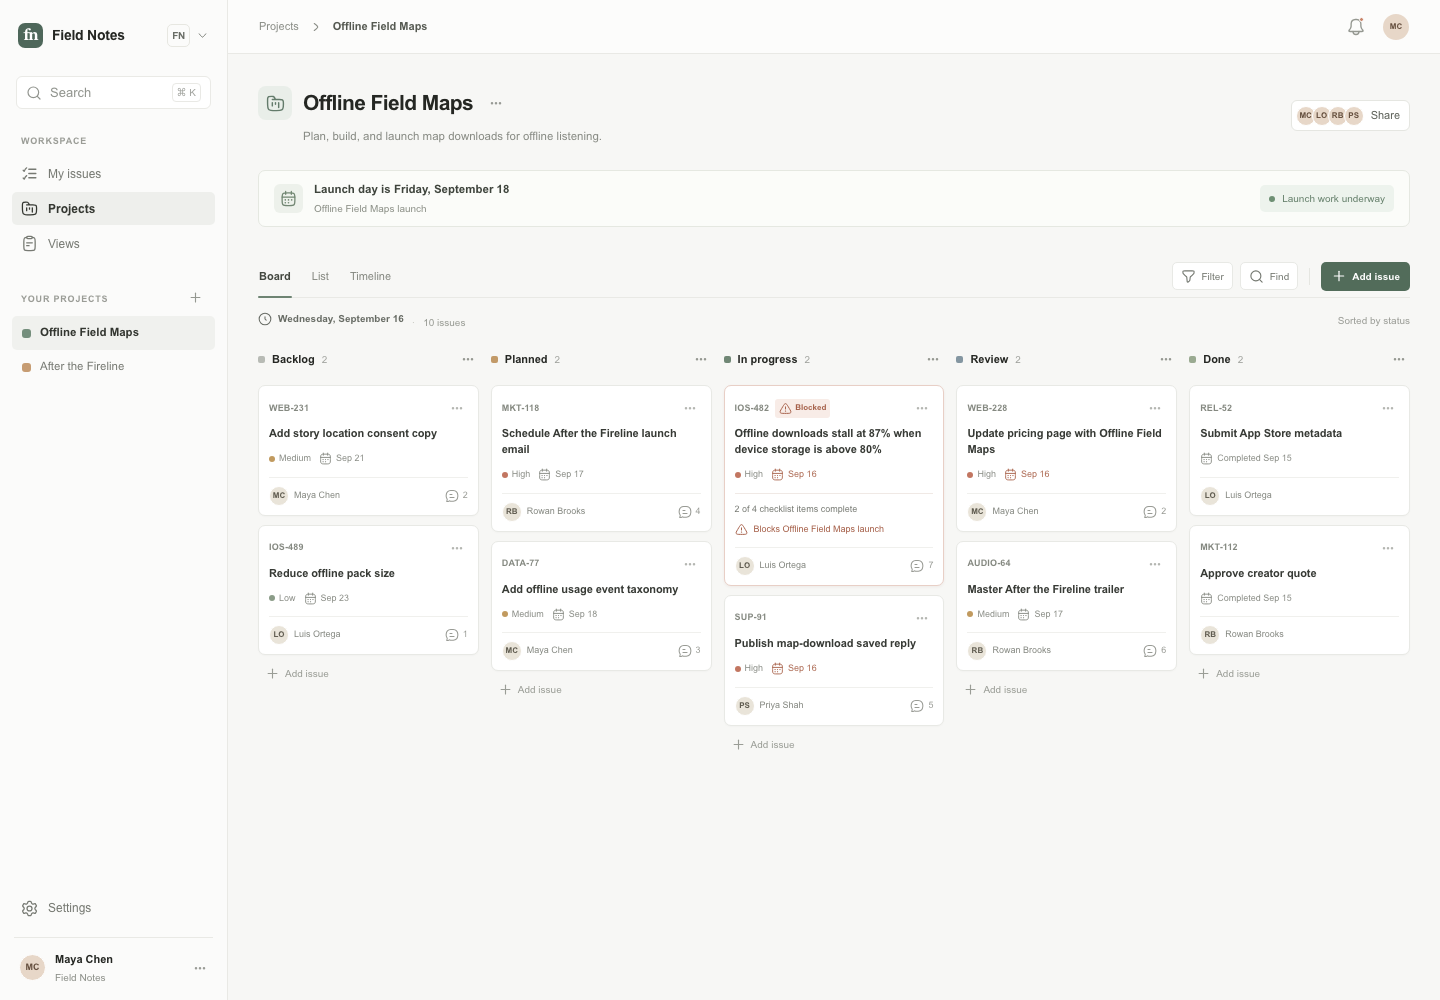Add a new project with the plus icon
This screenshot has width=1440, height=1000.
click(x=195, y=298)
